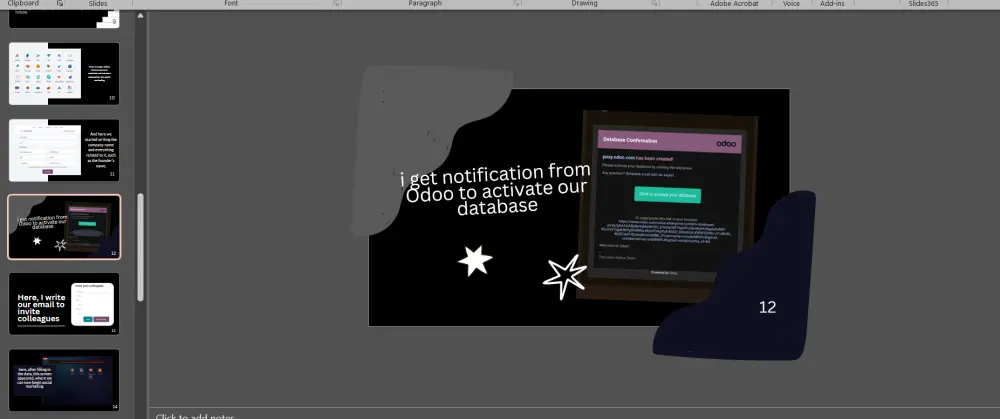Open slide 14 thumbnail in the panel
Screen dimensions: 1000x419
point(64,380)
